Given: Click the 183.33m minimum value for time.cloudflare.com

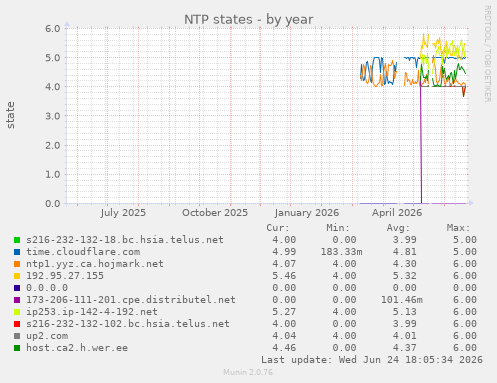Looking at the screenshot, I should pyautogui.click(x=341, y=252).
